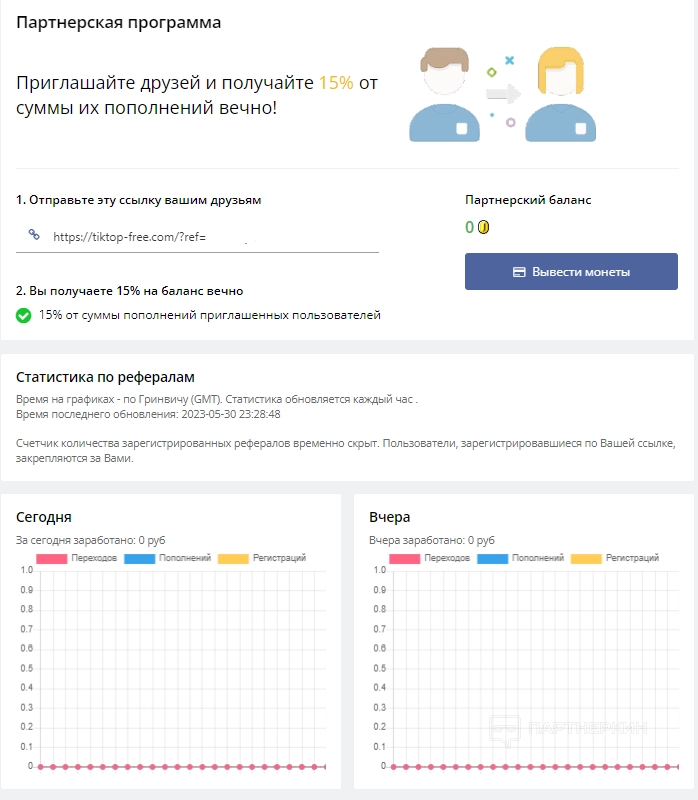Toggle Переходов legend in the Сегодня chart
This screenshot has height=800, width=698.
coord(78,558)
